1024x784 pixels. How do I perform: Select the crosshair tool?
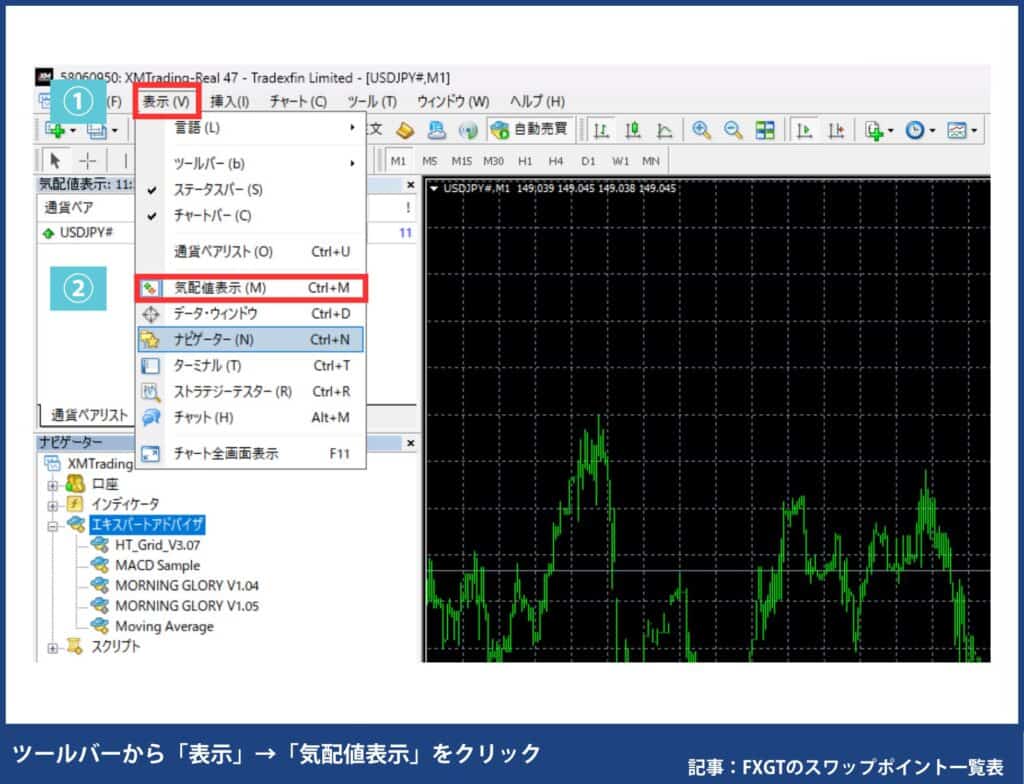tap(87, 161)
